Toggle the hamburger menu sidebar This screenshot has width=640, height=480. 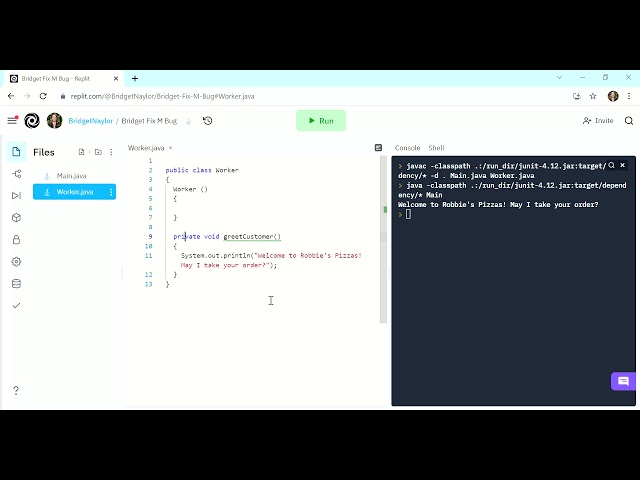pyautogui.click(x=13, y=120)
